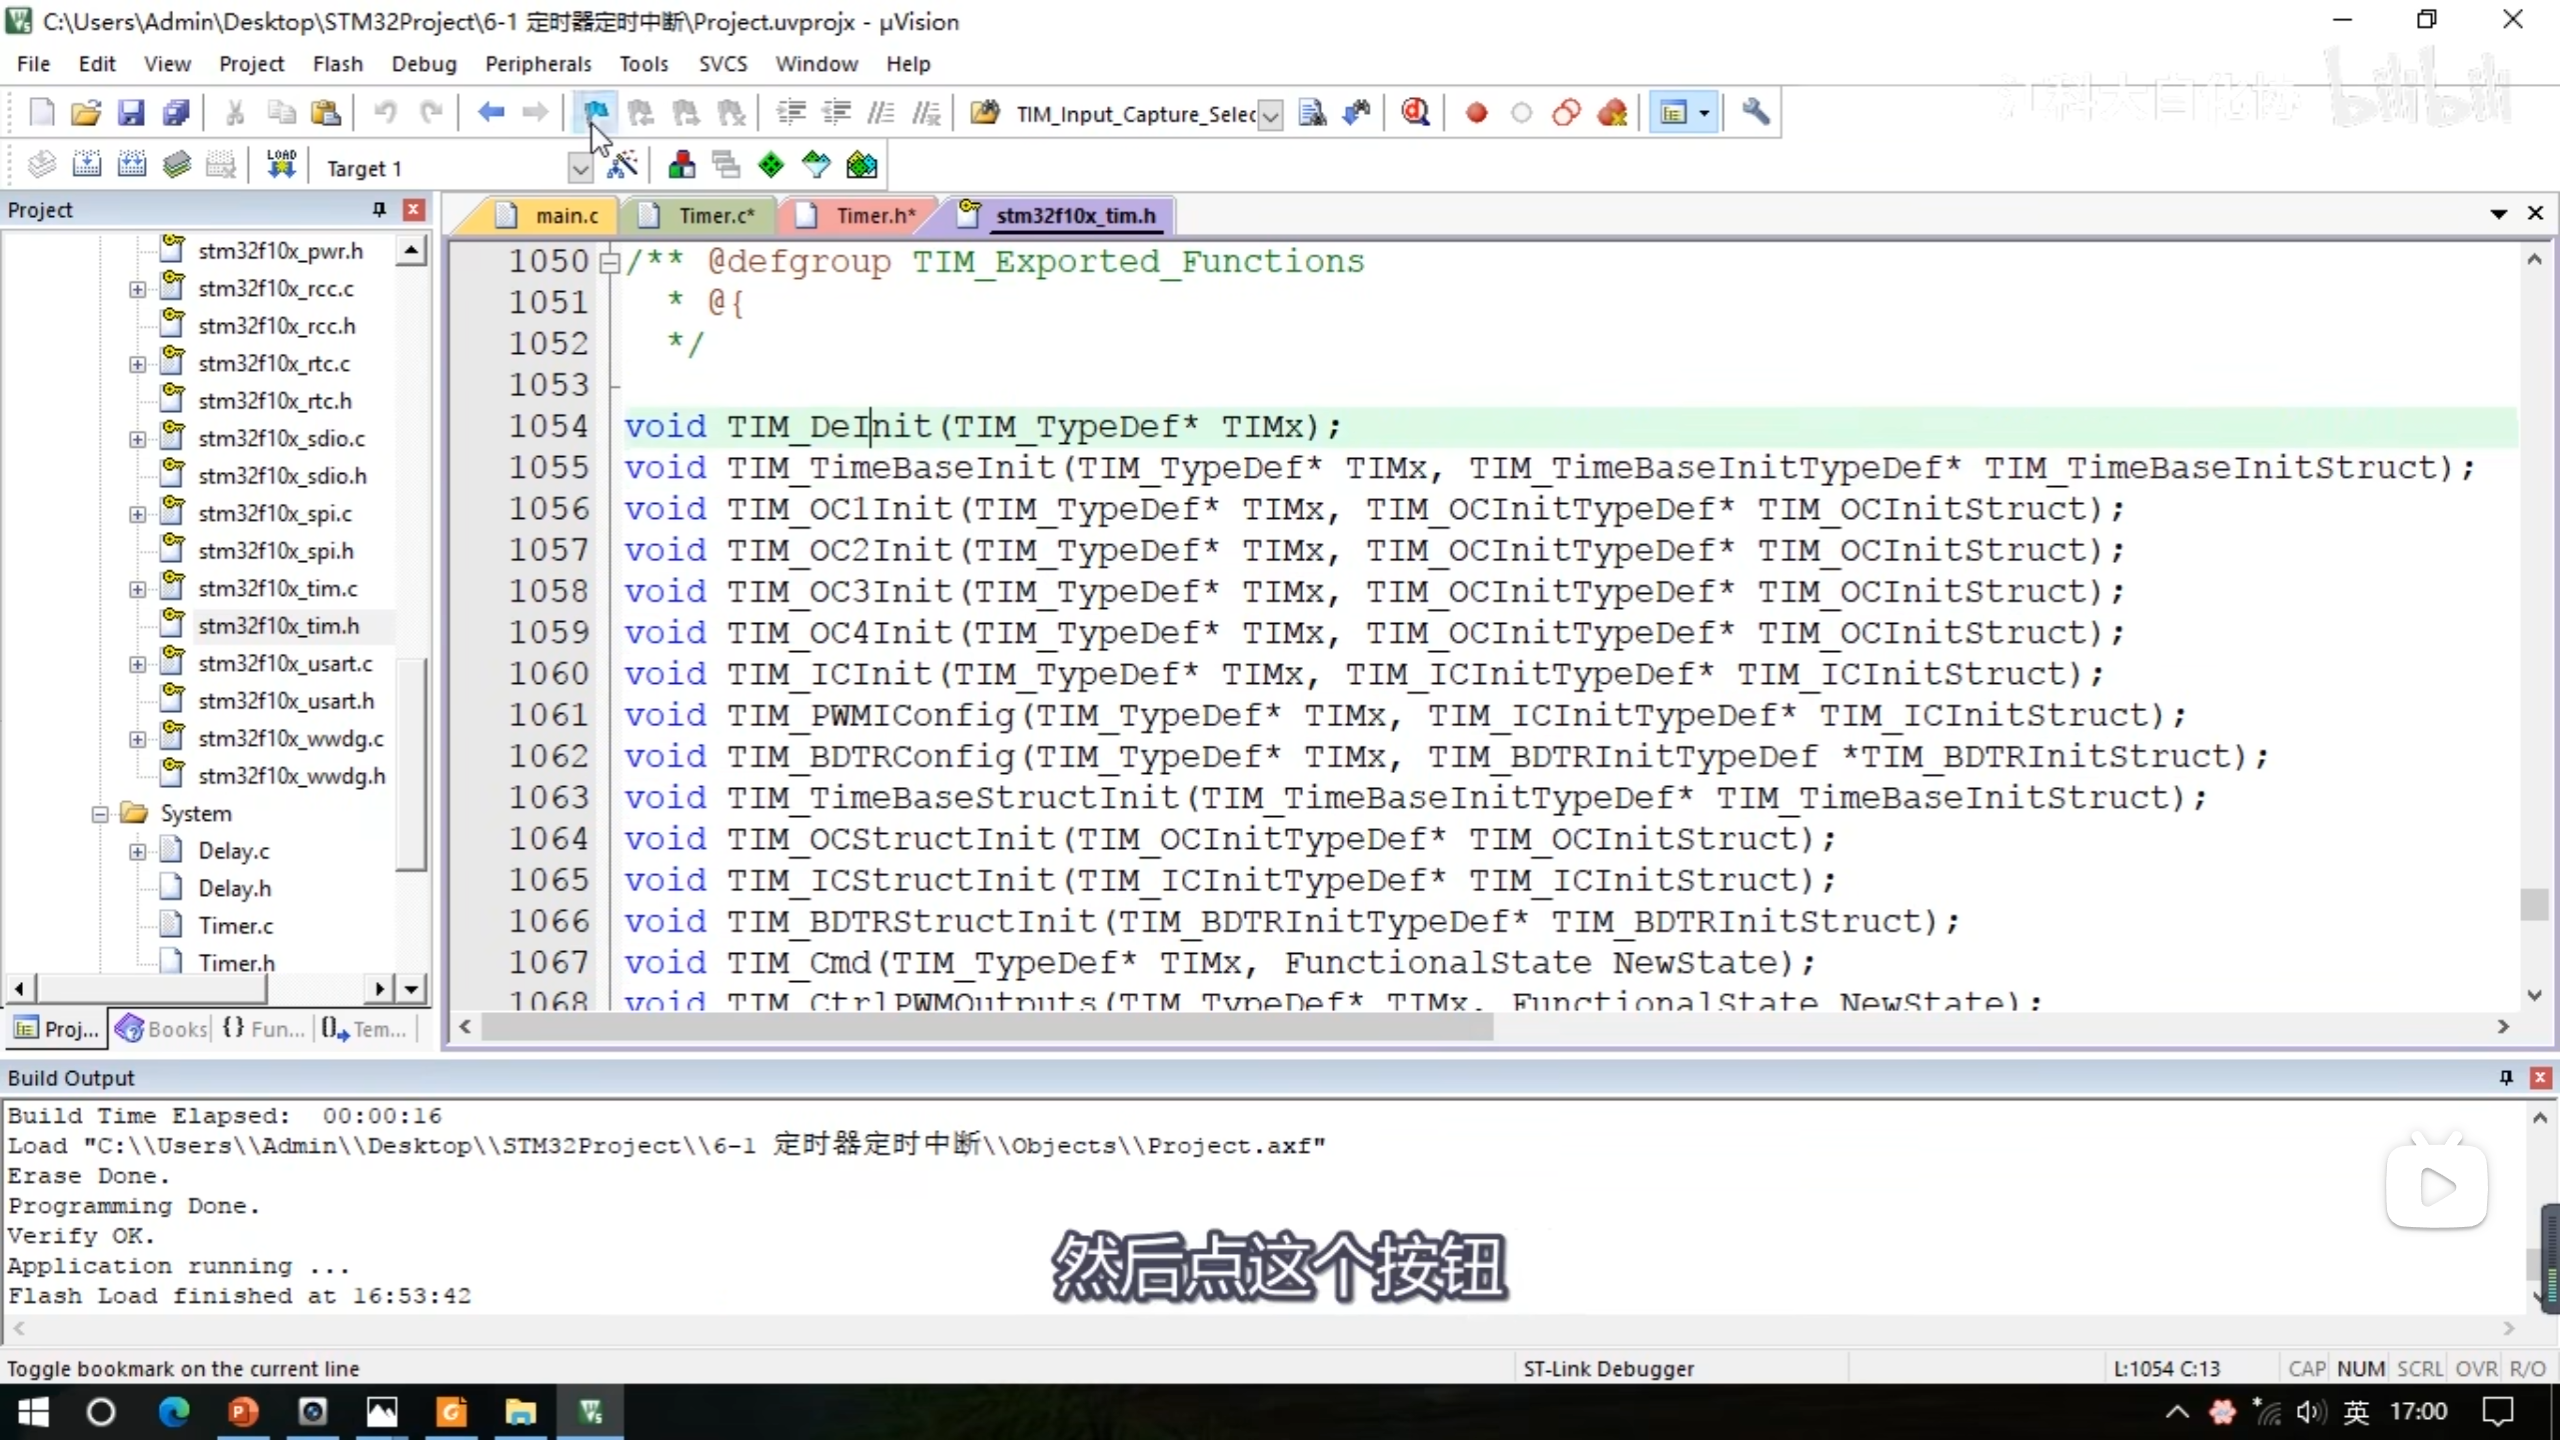Collapse the System folder
This screenshot has width=2560, height=1440.
point(100,814)
